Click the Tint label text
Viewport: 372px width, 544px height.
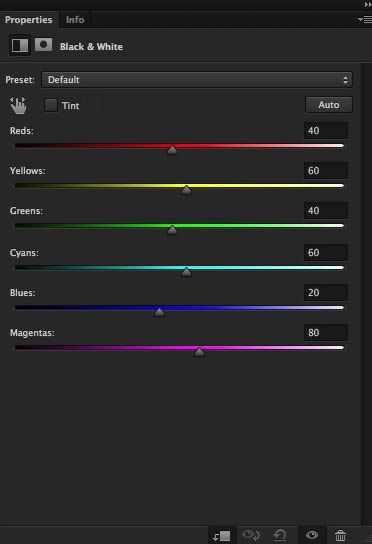(x=70, y=105)
